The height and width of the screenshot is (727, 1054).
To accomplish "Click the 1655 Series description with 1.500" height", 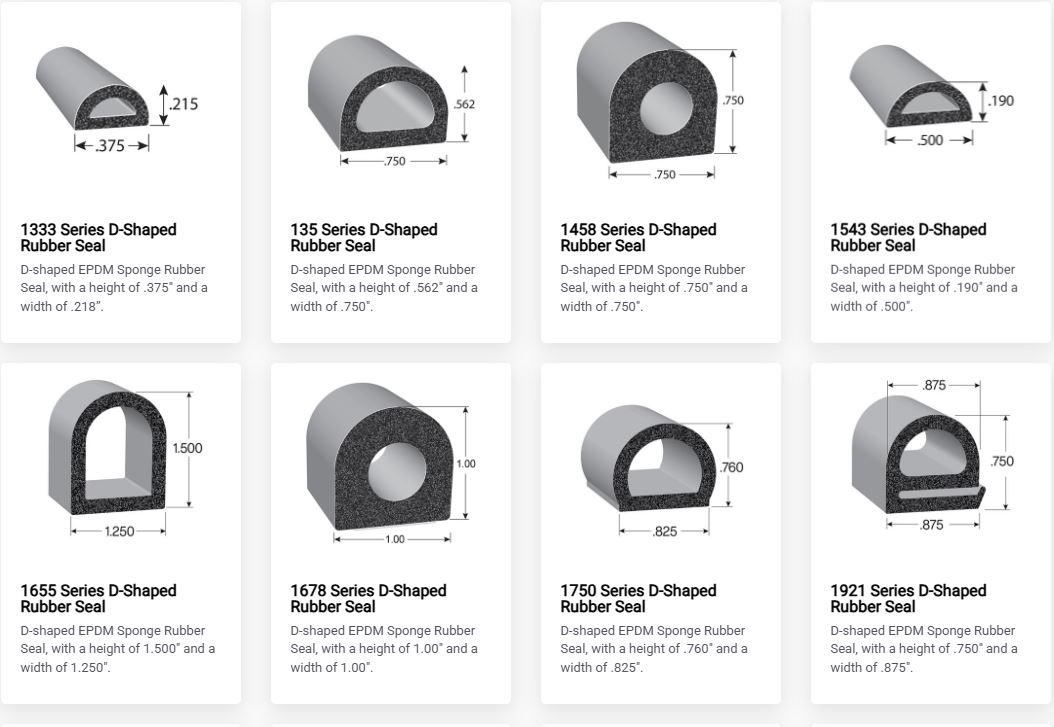I will [118, 649].
